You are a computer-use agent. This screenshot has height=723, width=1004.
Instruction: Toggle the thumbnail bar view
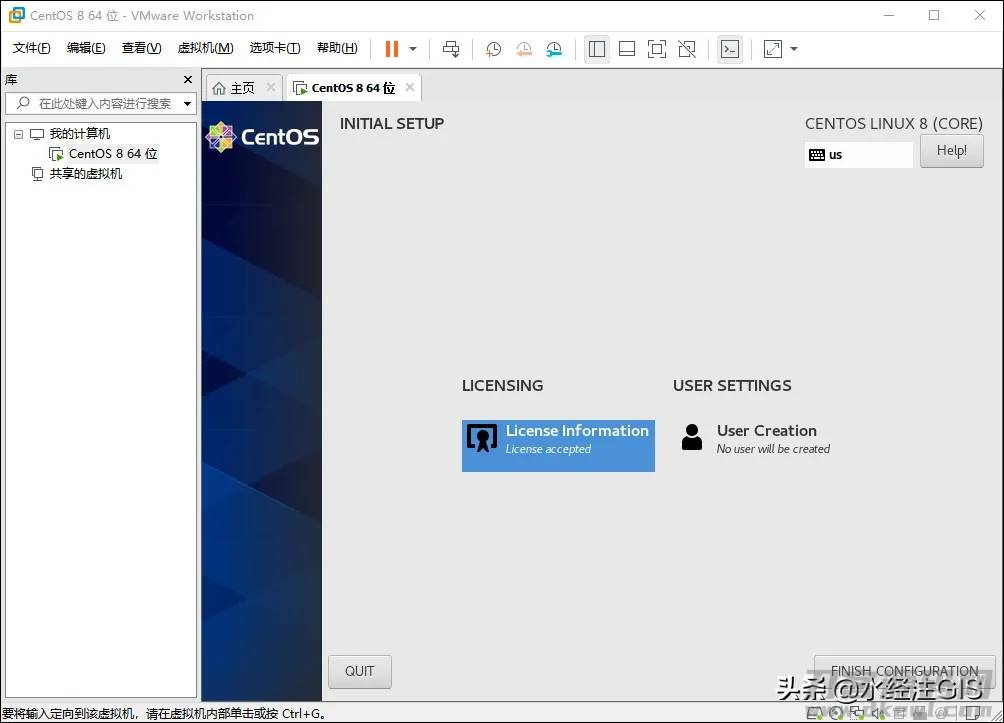627,49
